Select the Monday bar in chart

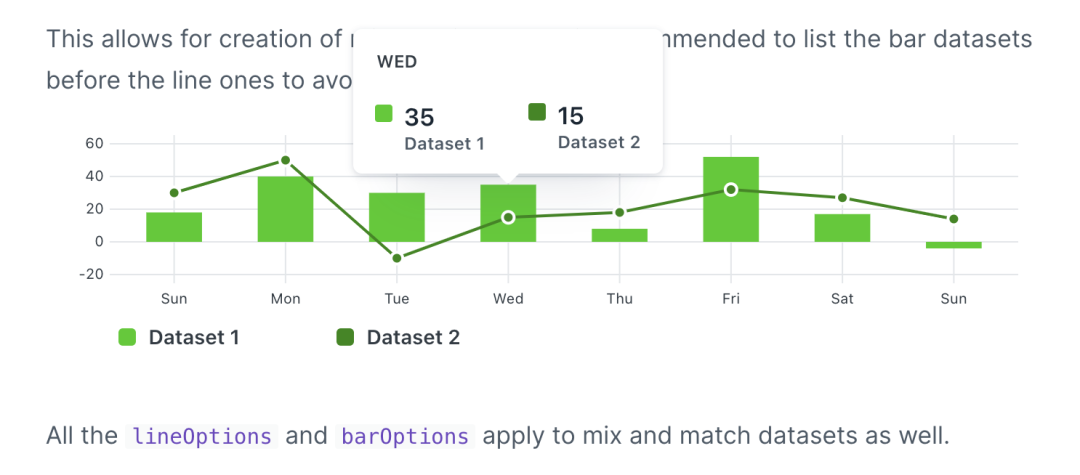(285, 209)
